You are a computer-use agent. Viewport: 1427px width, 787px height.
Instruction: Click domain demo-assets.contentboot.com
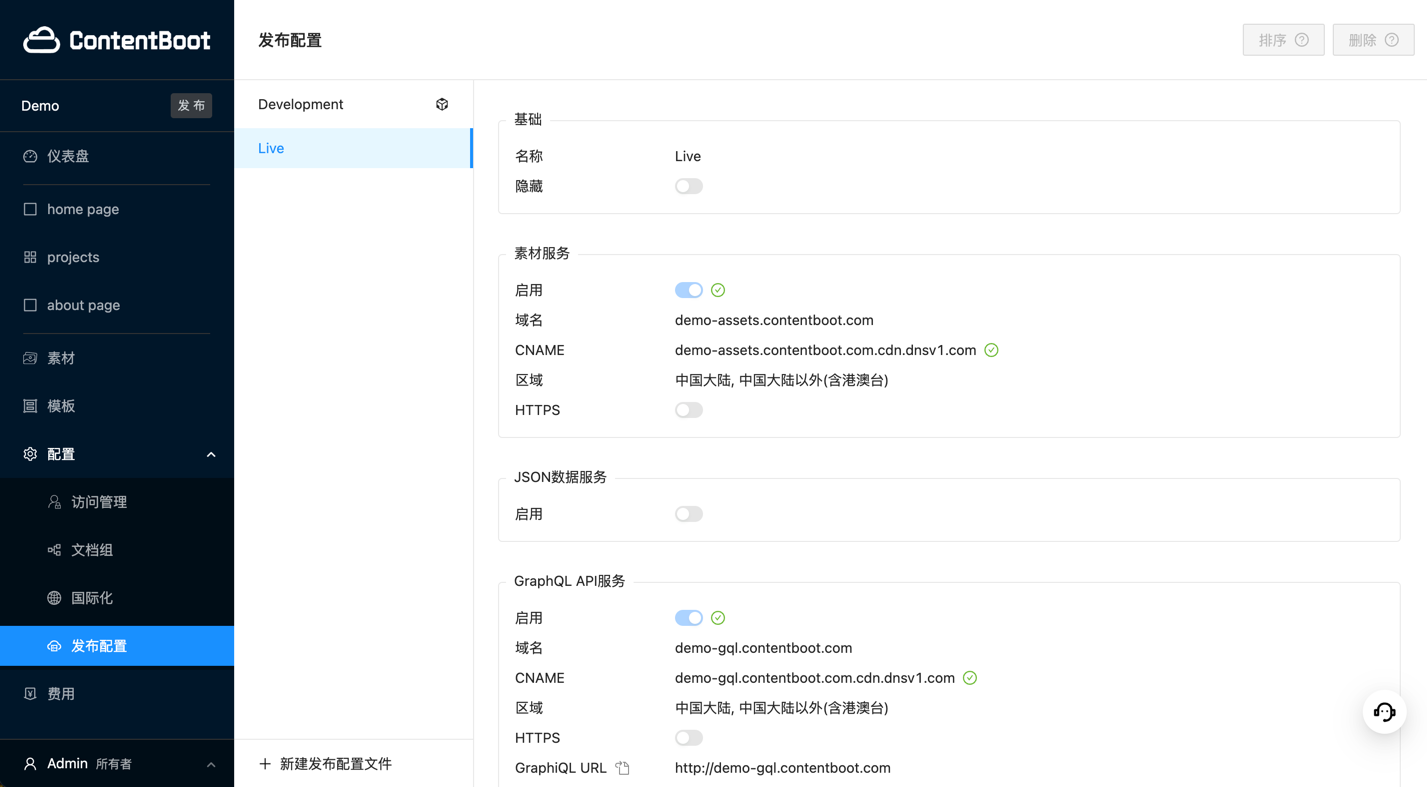coord(774,320)
